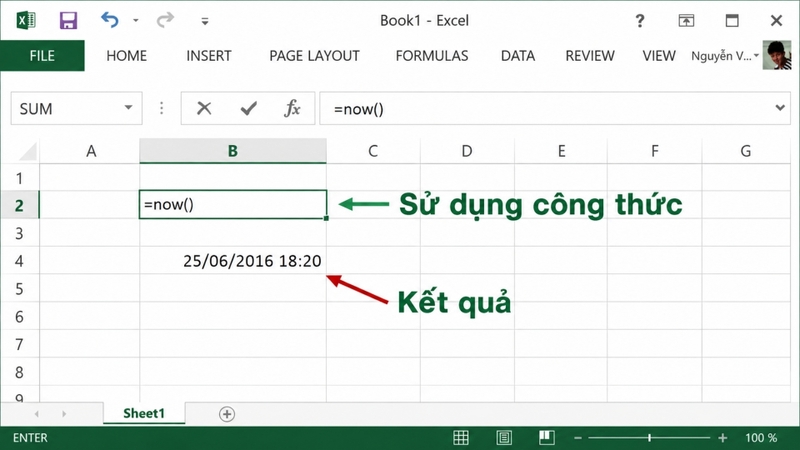Select row 3 header
Image resolution: width=800 pixels, height=450 pixels.
[x=19, y=233]
